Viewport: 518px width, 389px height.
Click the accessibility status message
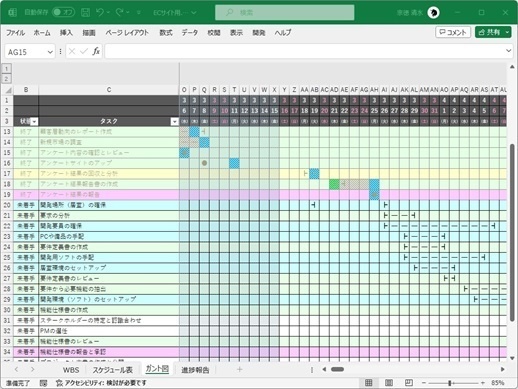[x=101, y=383]
